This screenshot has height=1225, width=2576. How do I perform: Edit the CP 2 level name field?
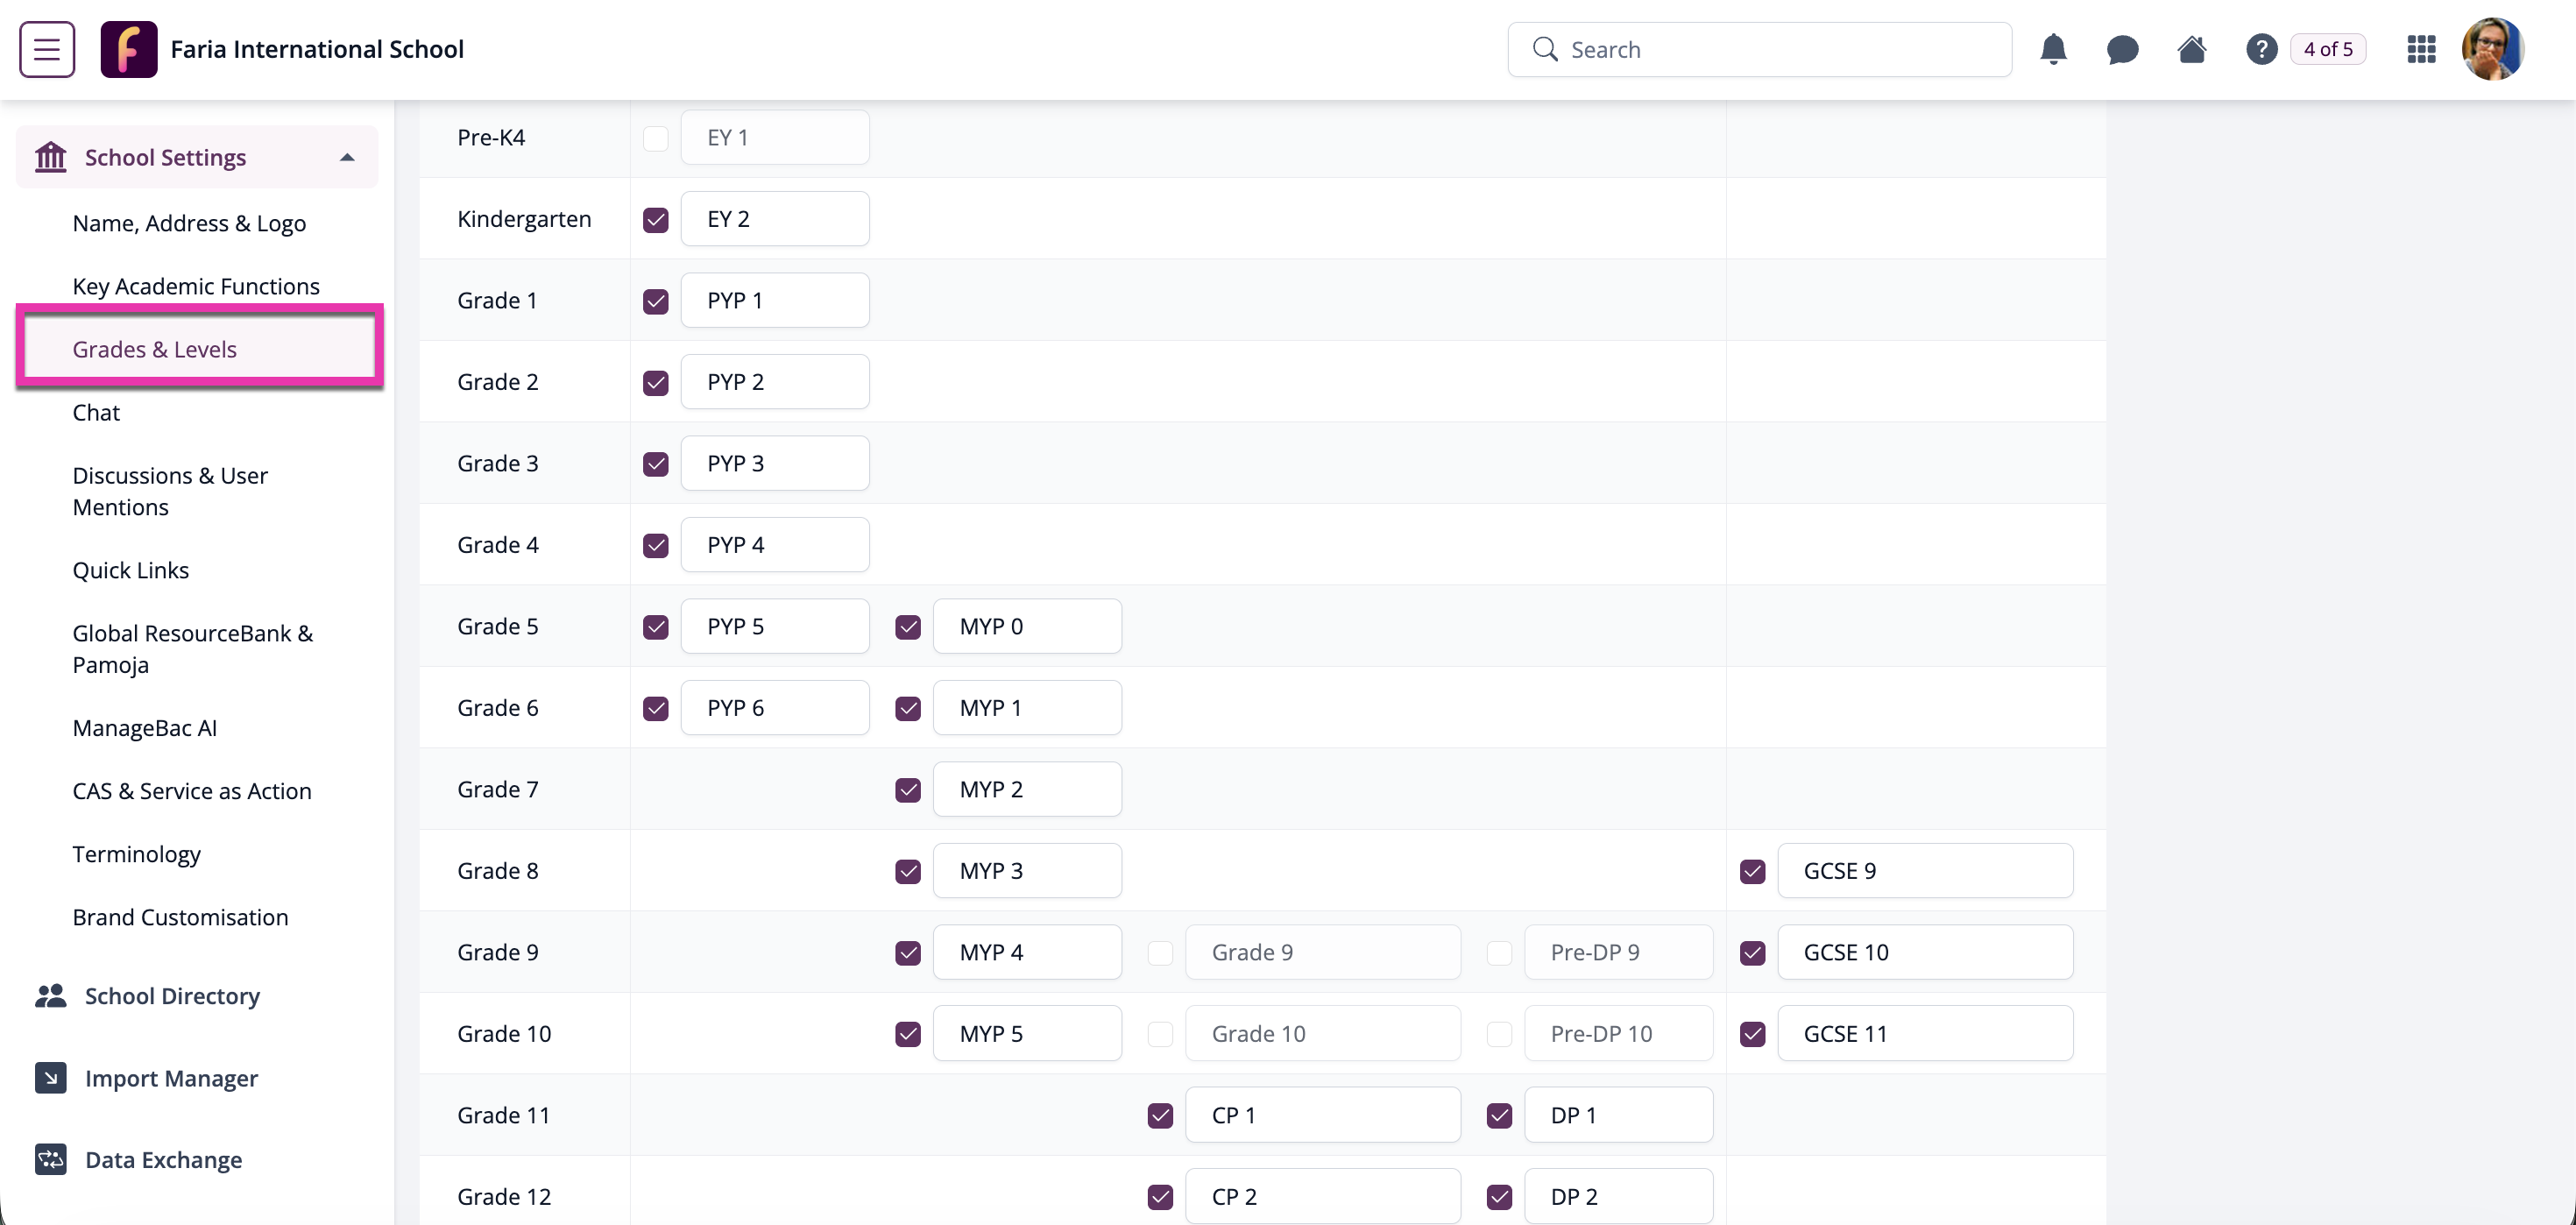click(x=1323, y=1197)
